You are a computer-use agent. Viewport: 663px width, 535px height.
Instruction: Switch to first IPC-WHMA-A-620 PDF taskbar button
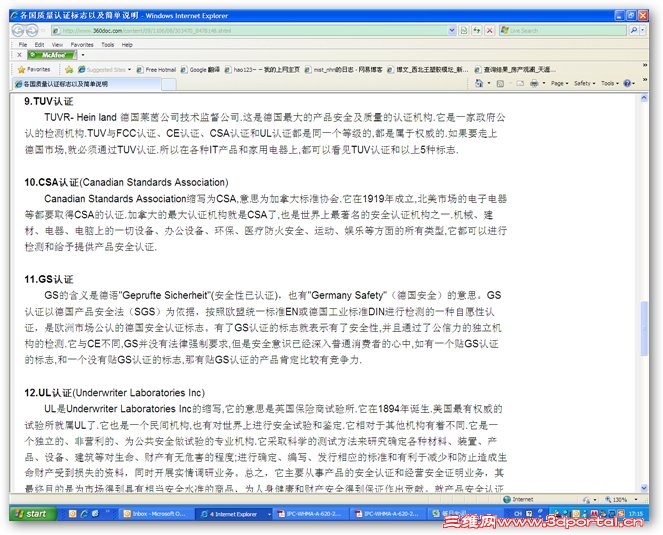[x=312, y=514]
